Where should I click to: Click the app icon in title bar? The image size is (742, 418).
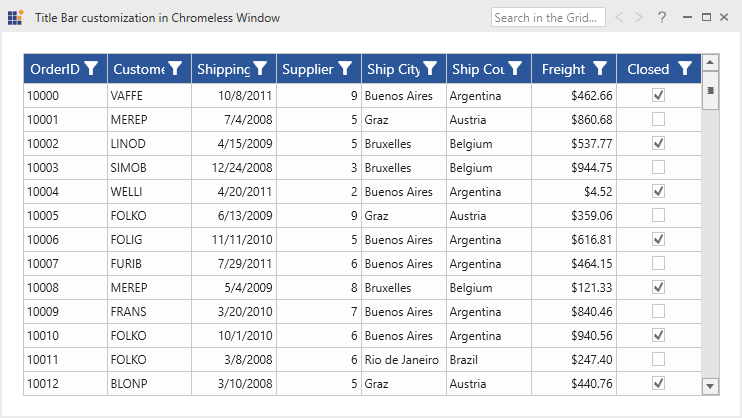(15, 18)
